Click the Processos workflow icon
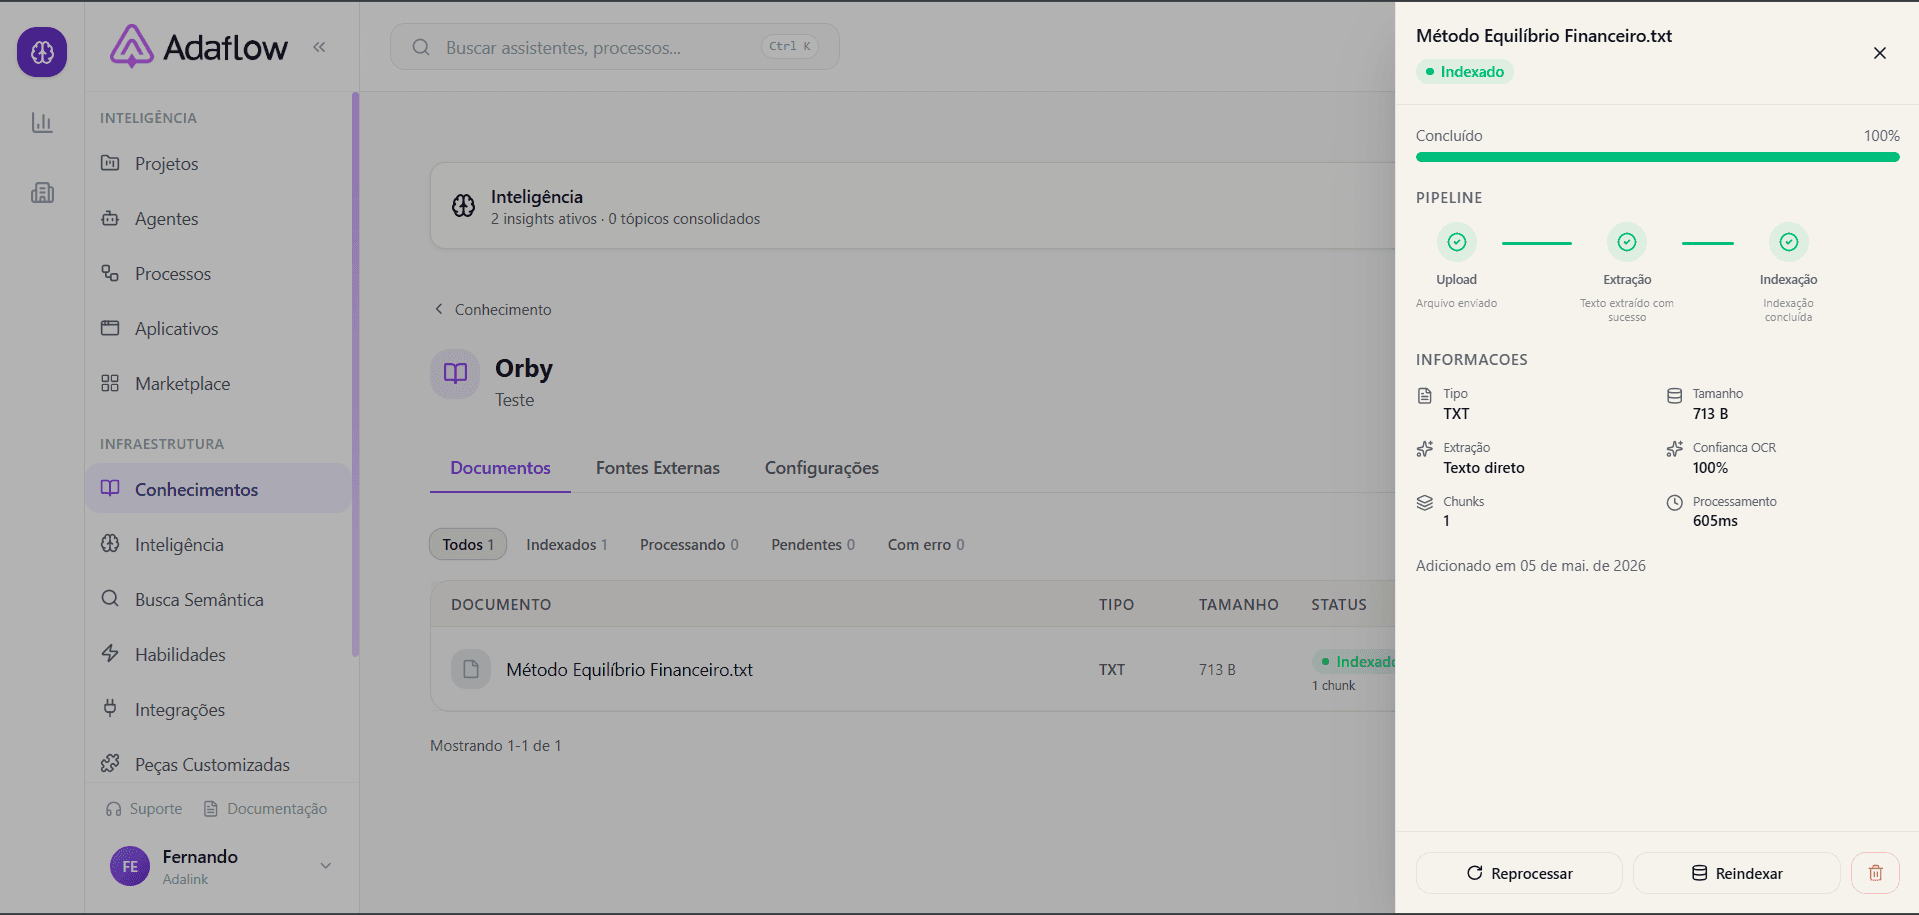 point(110,273)
